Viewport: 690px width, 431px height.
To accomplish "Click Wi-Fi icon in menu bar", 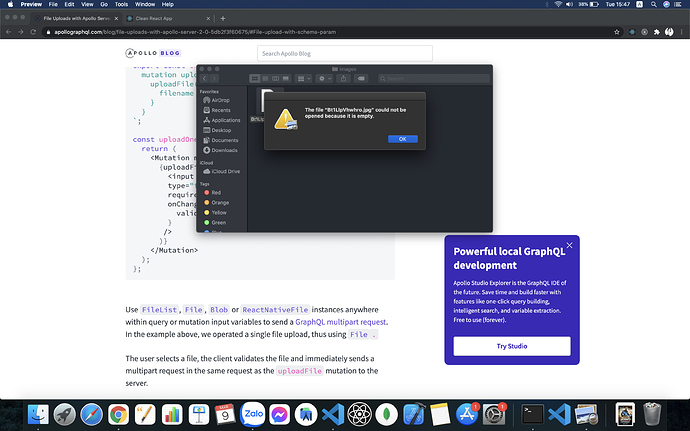I will click(x=558, y=4).
